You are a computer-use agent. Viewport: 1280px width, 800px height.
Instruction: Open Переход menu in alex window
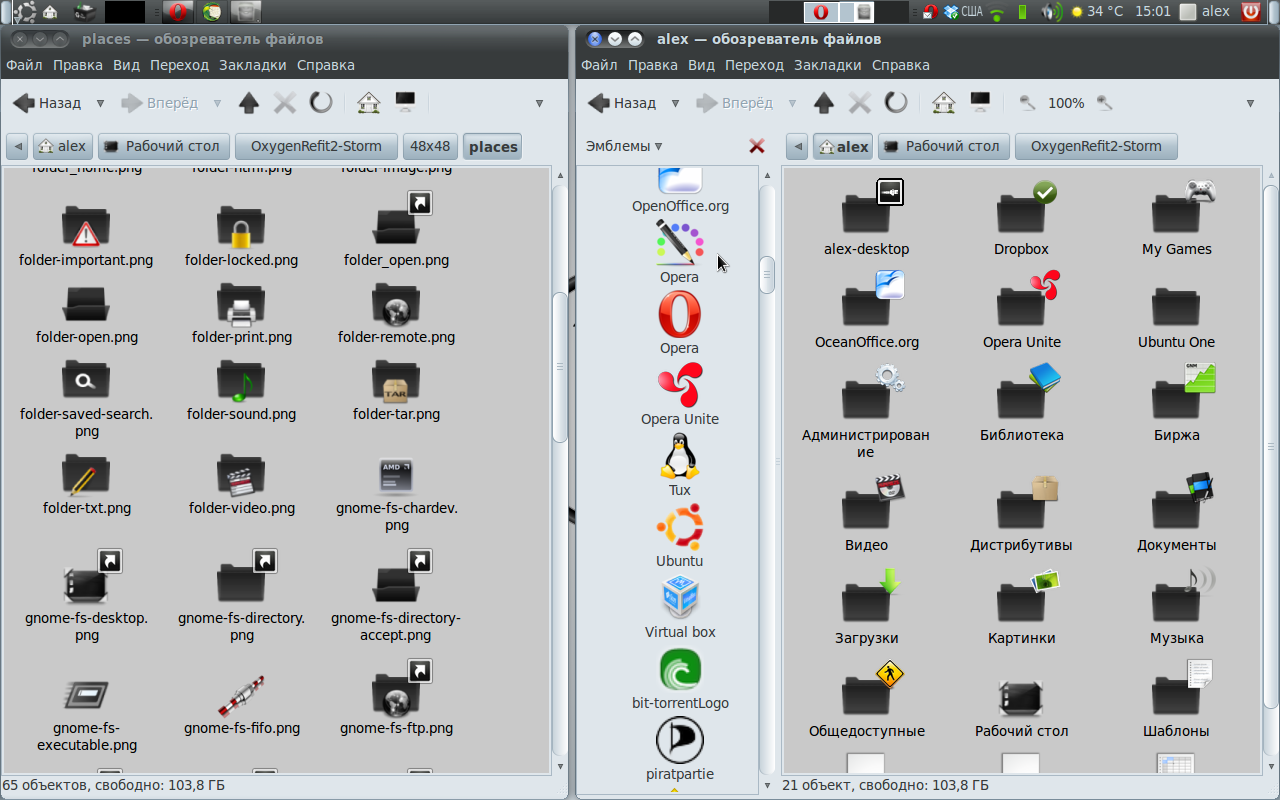[754, 65]
